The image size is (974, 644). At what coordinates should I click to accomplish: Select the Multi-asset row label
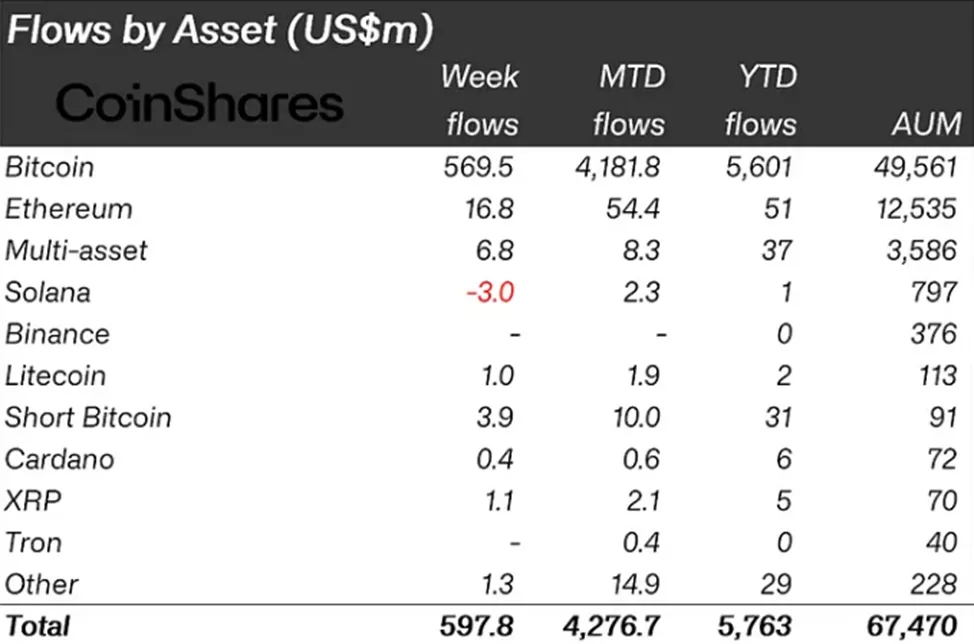pyautogui.click(x=76, y=251)
